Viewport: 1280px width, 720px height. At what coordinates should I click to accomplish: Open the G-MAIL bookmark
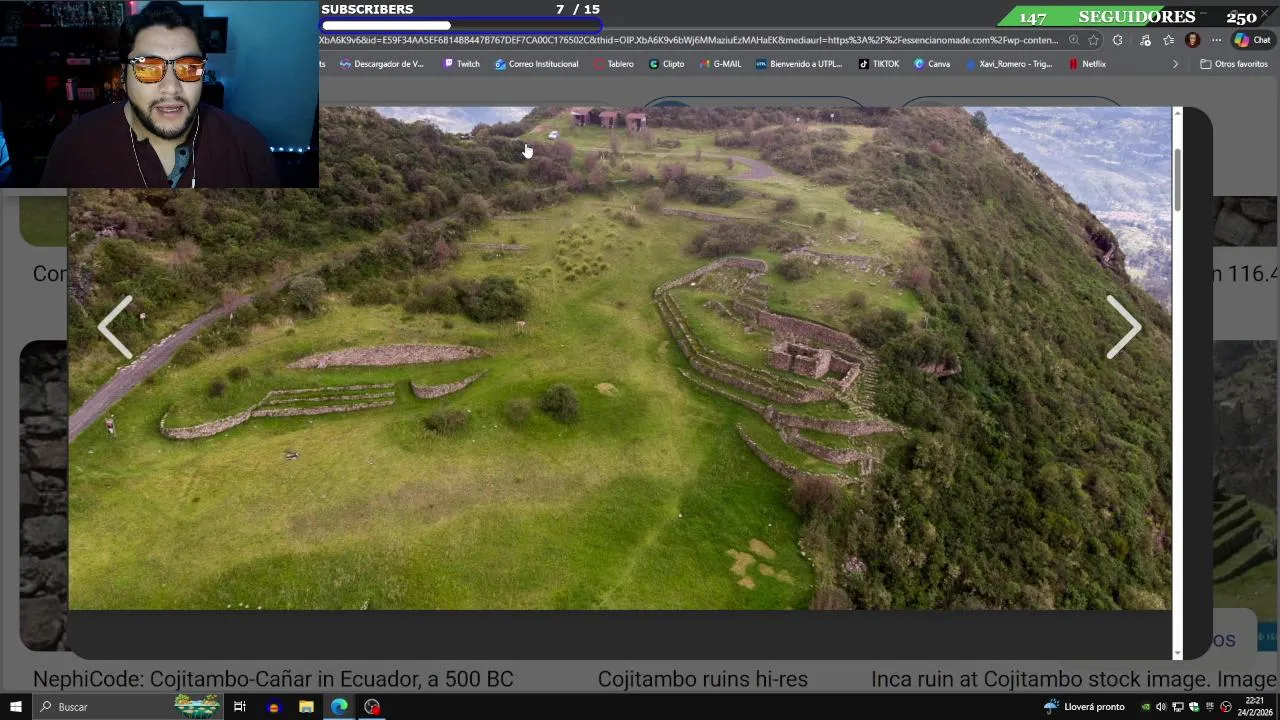[x=720, y=64]
